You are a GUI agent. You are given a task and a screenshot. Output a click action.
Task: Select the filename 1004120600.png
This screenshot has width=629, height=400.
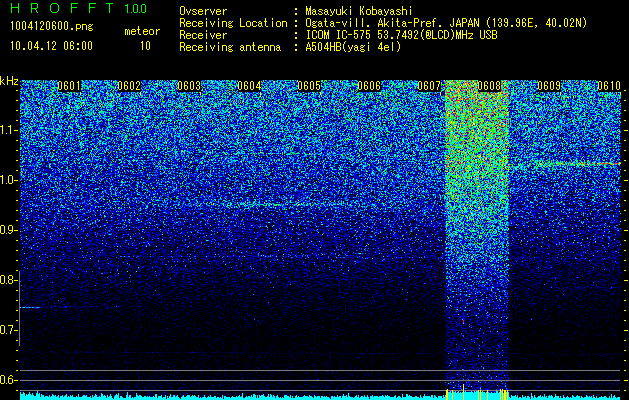[52, 27]
